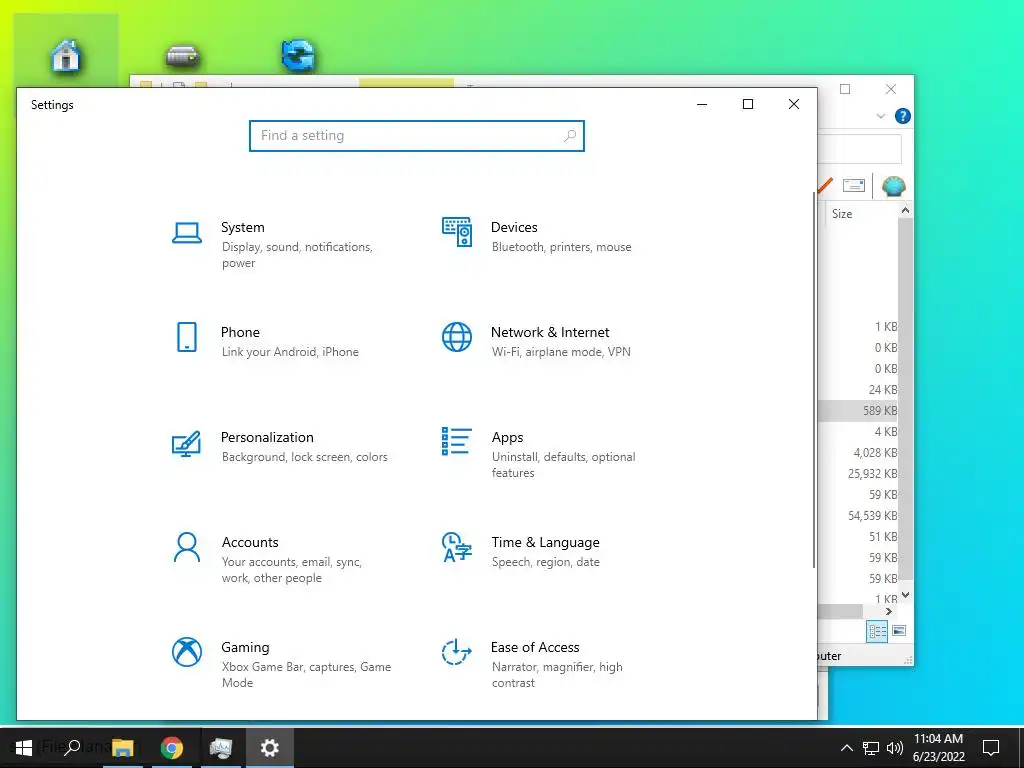1024x768 pixels.
Task: Click the Apps list icon
Action: pyautogui.click(x=456, y=441)
